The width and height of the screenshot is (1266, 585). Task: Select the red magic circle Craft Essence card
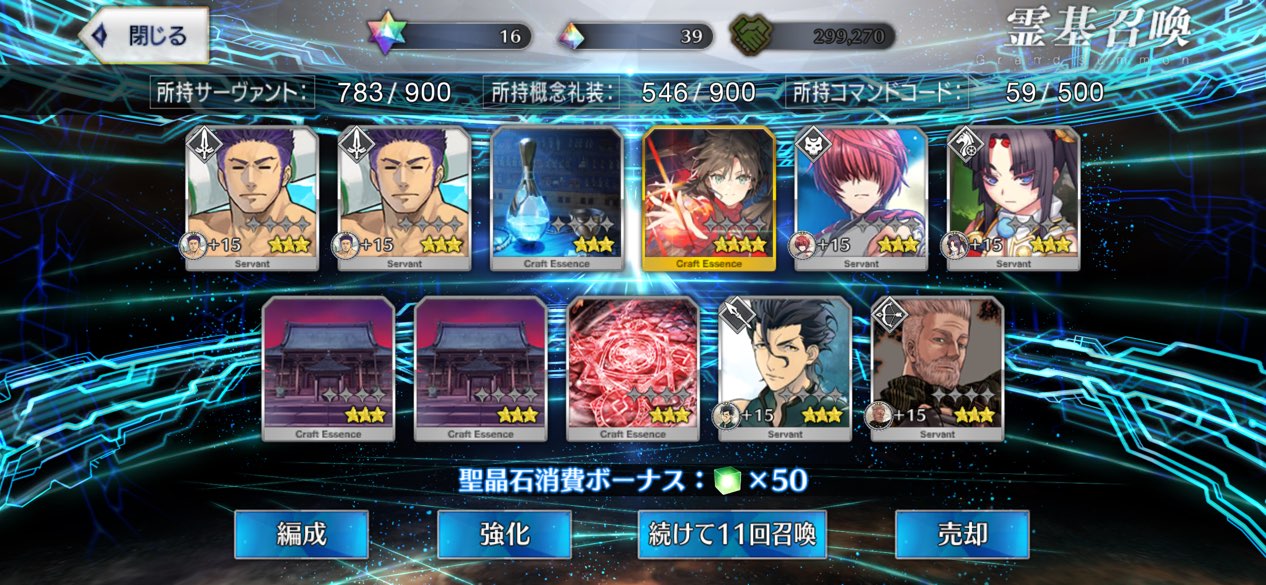[633, 368]
